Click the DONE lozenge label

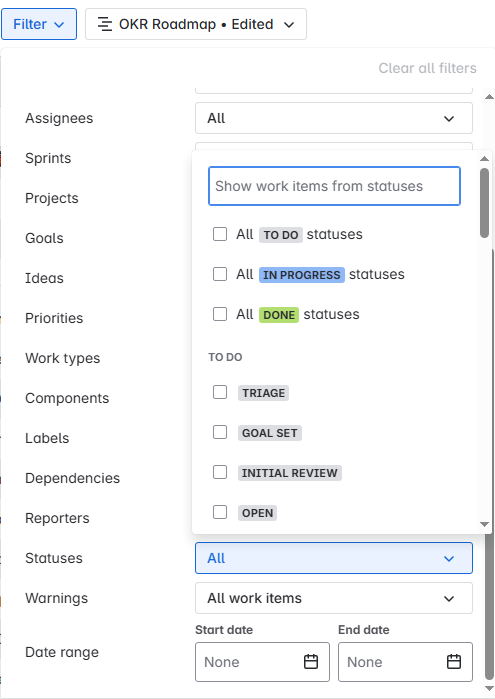point(279,315)
